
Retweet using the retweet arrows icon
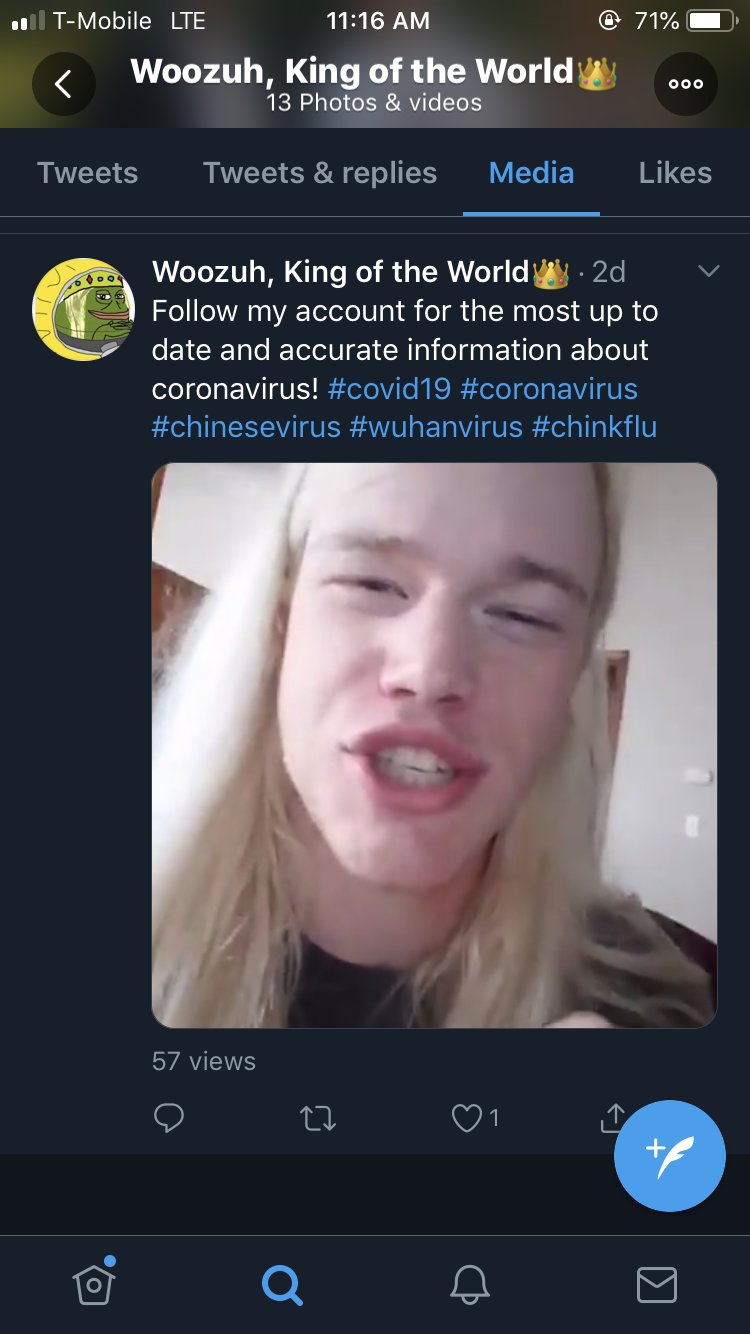point(318,1119)
